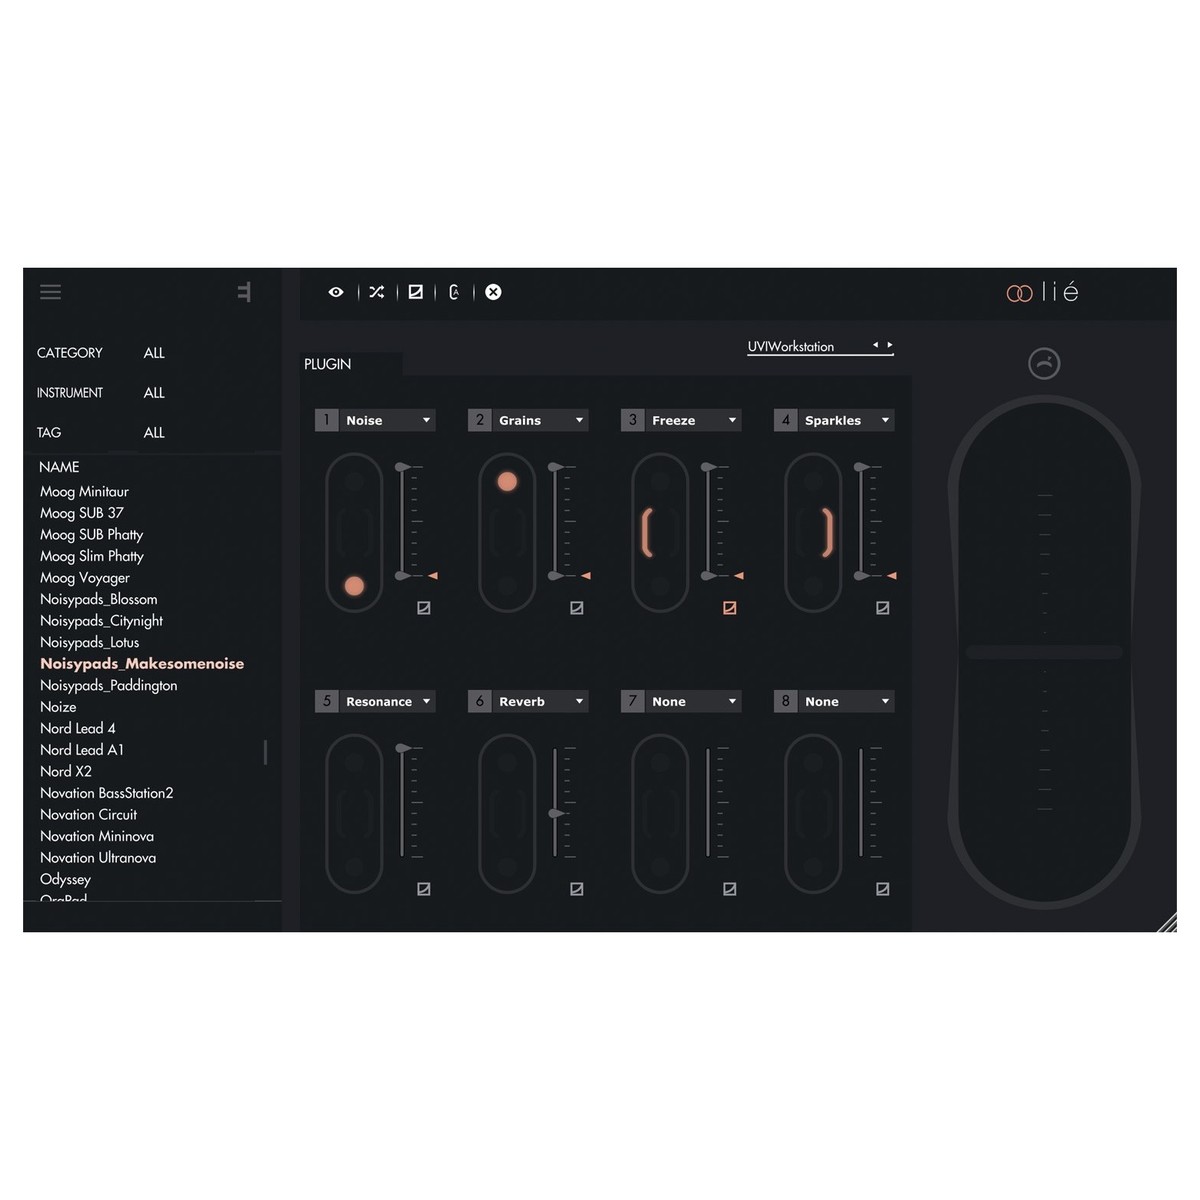
Task: Click the preset list scrollbar
Action: [265, 752]
